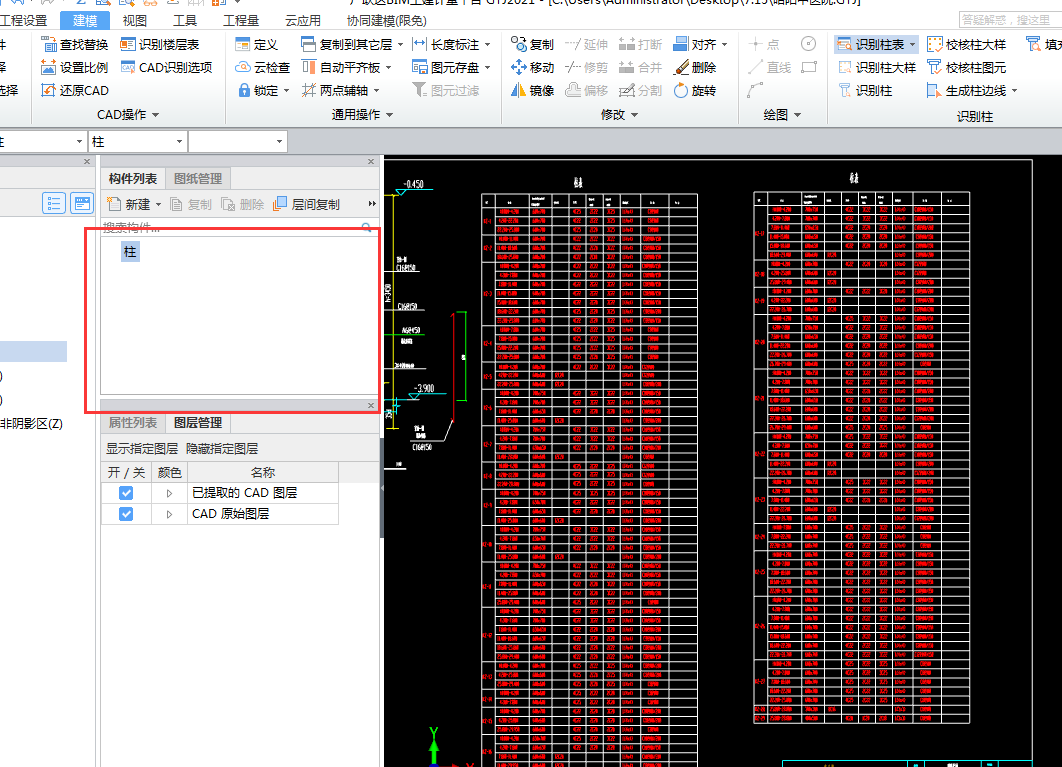Close the 图层管理 panel

[x=371, y=405]
